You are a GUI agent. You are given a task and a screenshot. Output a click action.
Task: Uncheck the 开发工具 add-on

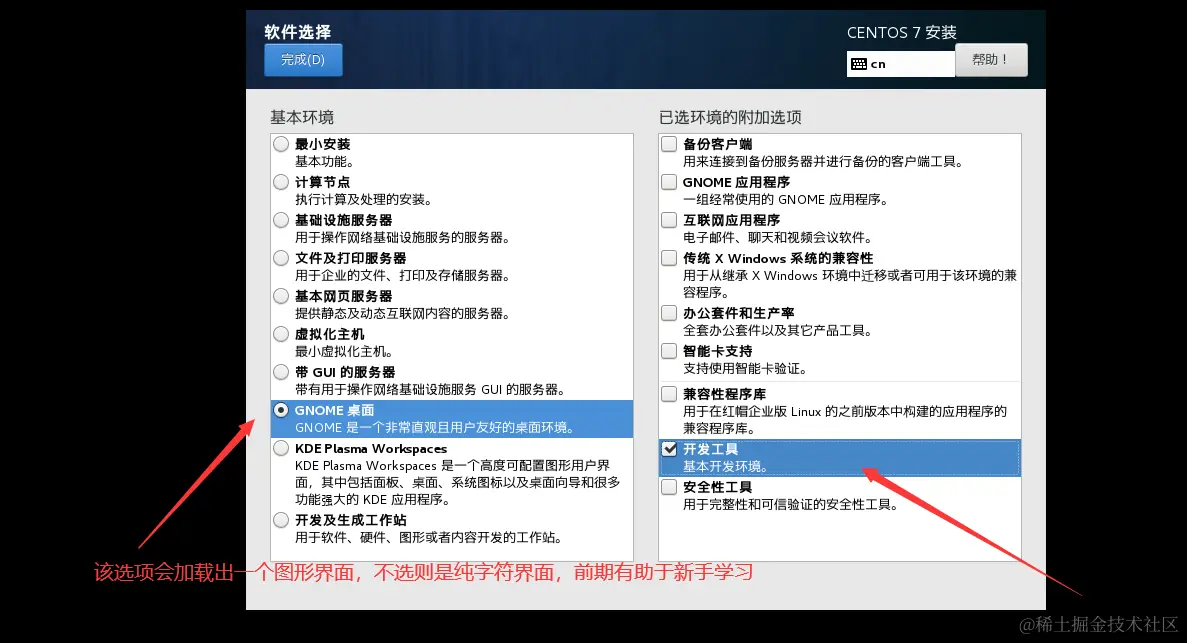[x=668, y=448]
